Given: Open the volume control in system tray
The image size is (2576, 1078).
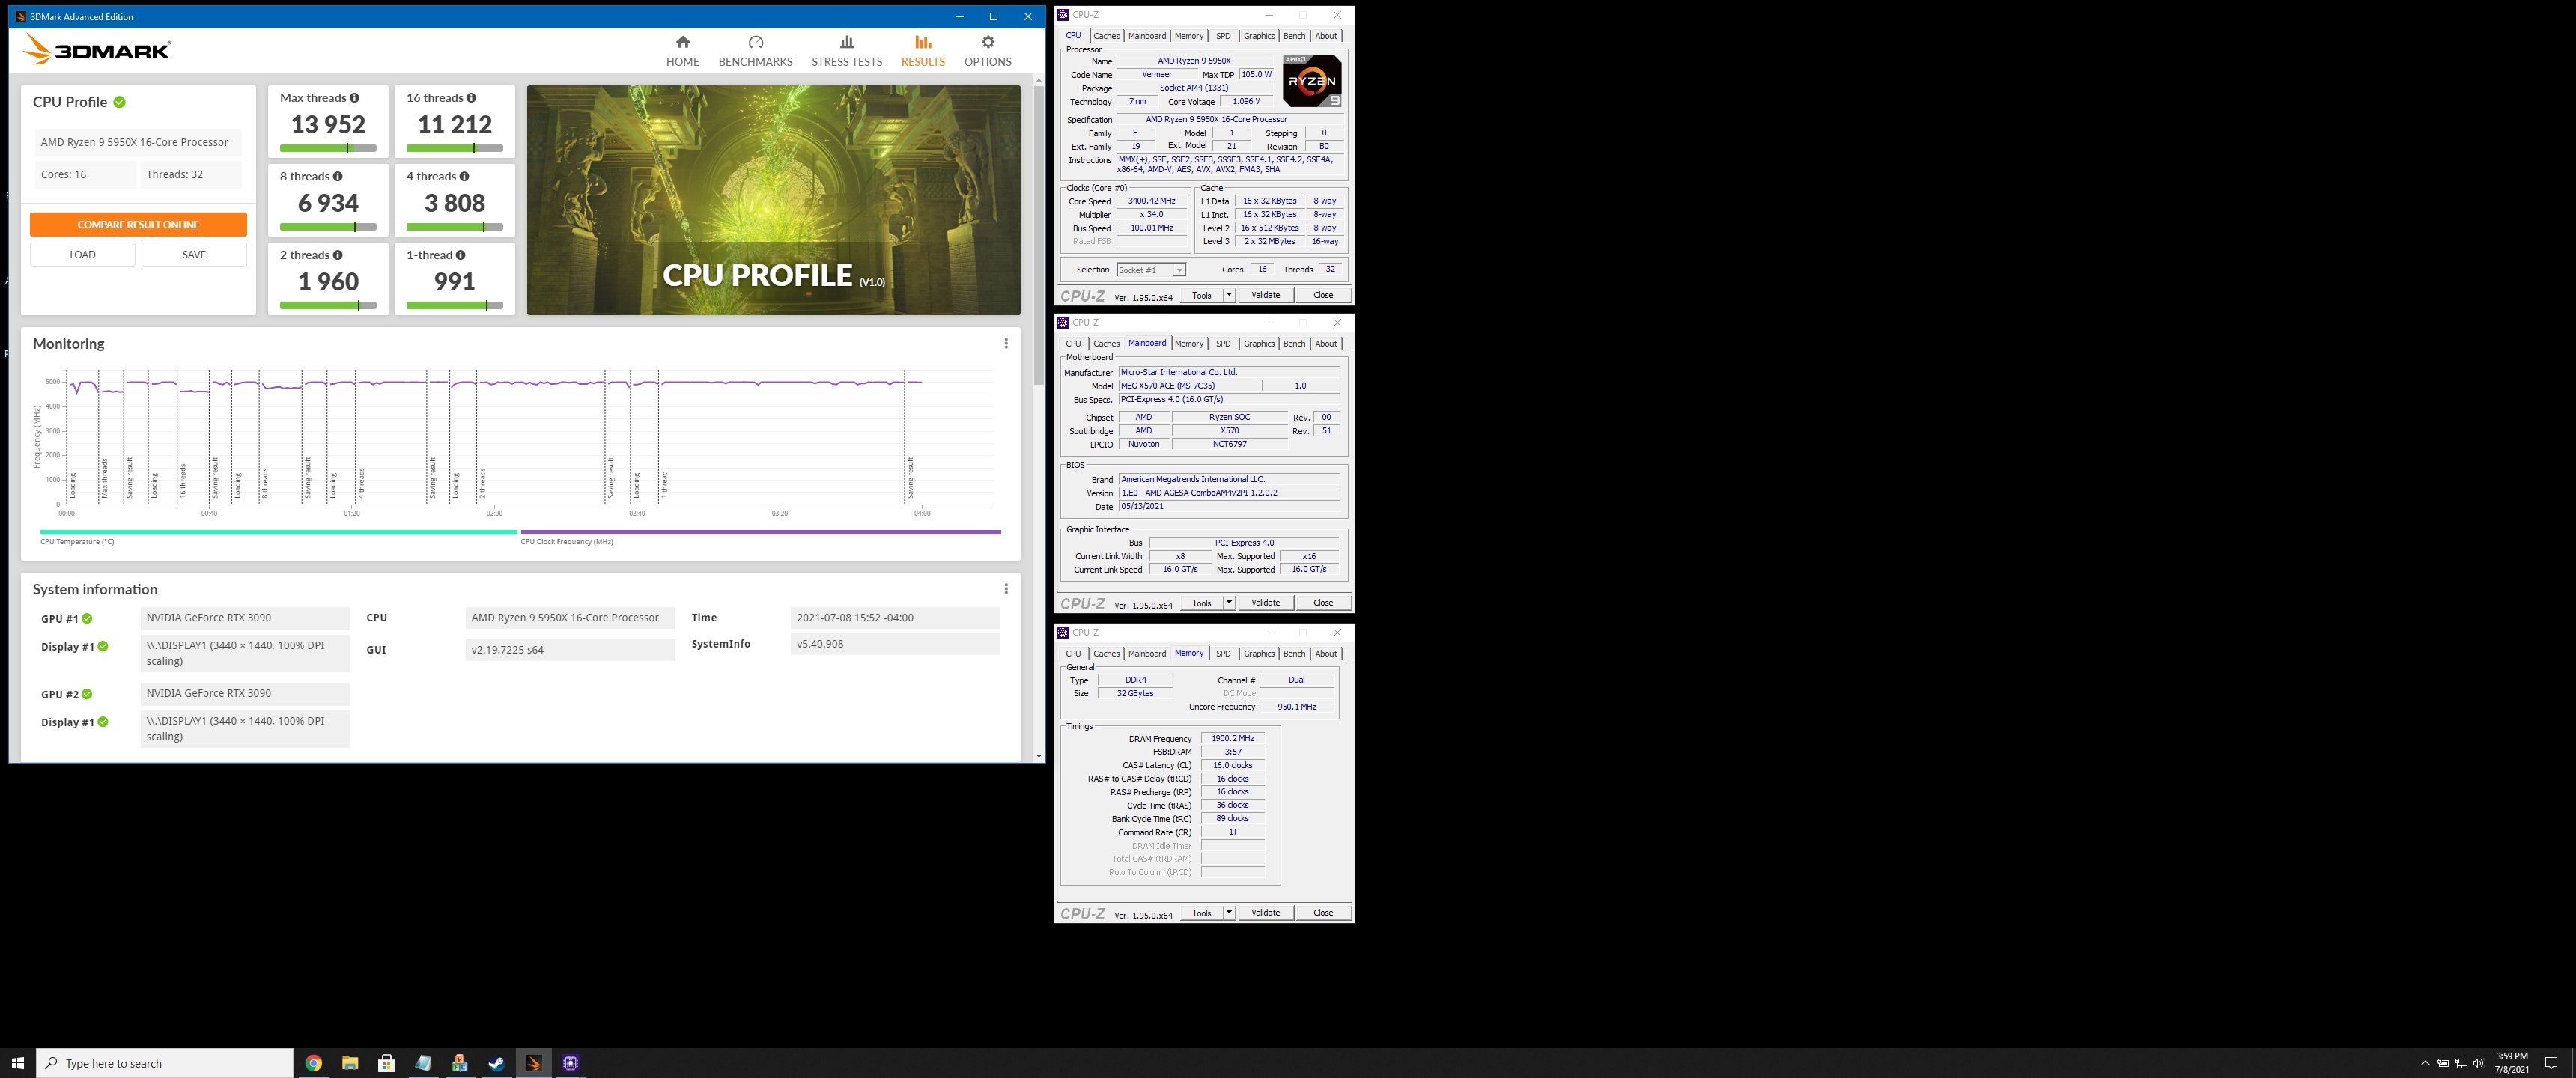Looking at the screenshot, I should click(x=2478, y=1063).
